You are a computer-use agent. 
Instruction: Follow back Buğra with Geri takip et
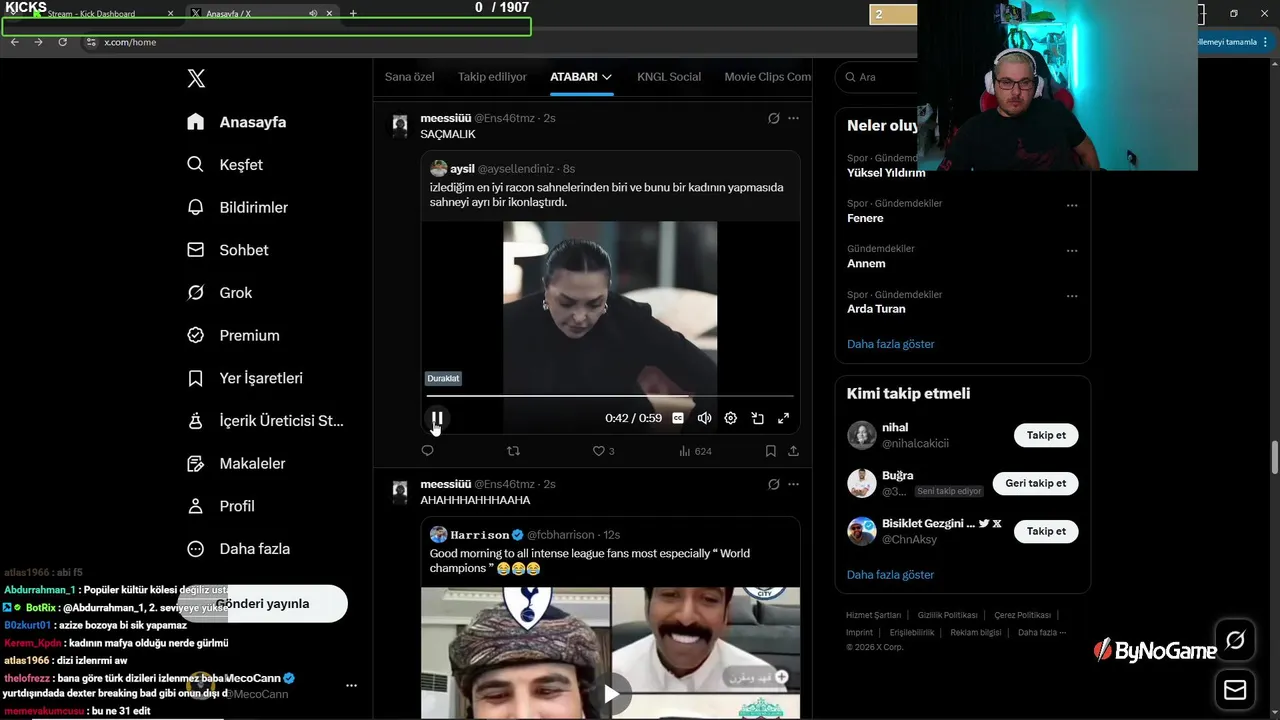[1035, 483]
